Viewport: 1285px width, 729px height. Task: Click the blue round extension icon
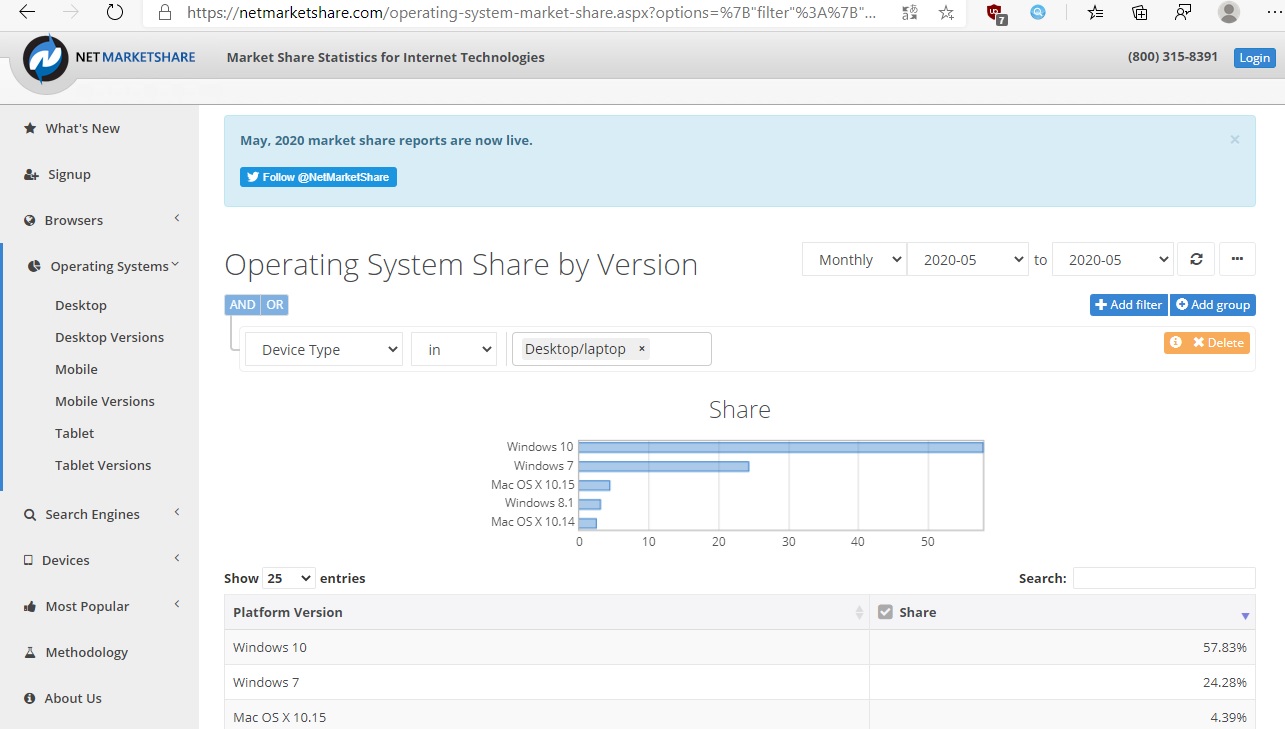click(x=1038, y=13)
